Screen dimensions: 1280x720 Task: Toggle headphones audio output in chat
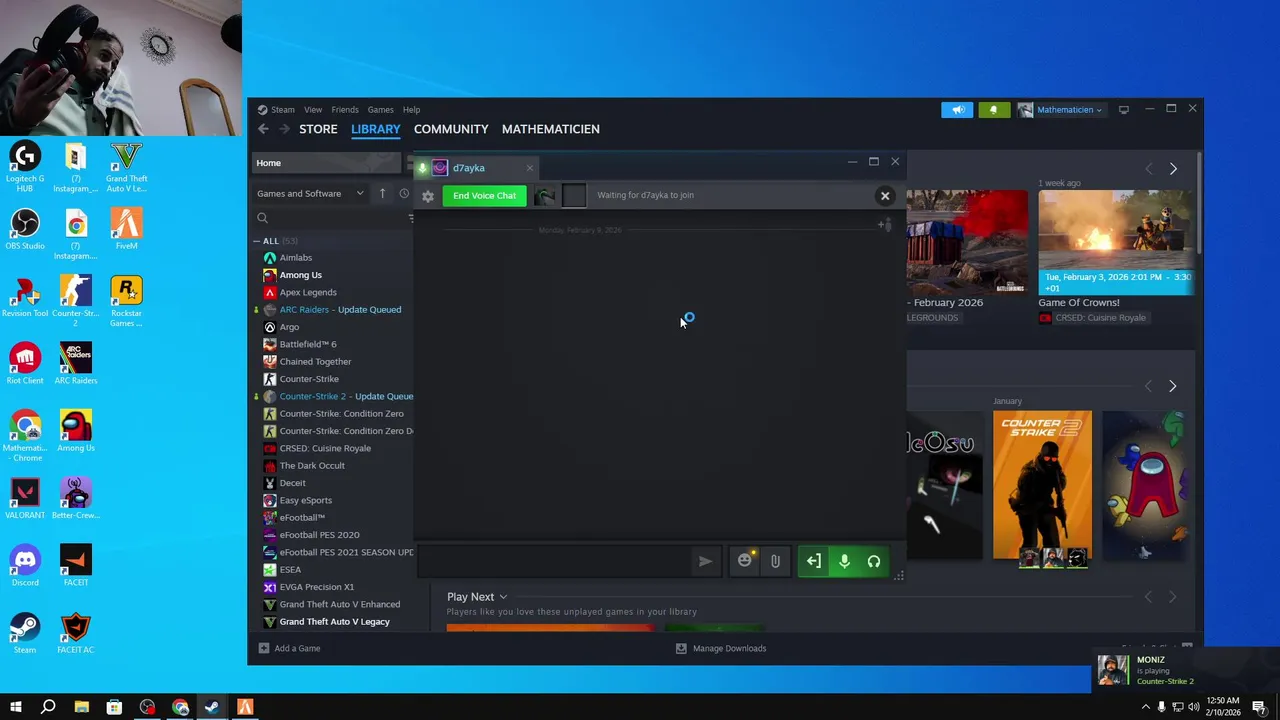[x=874, y=562]
